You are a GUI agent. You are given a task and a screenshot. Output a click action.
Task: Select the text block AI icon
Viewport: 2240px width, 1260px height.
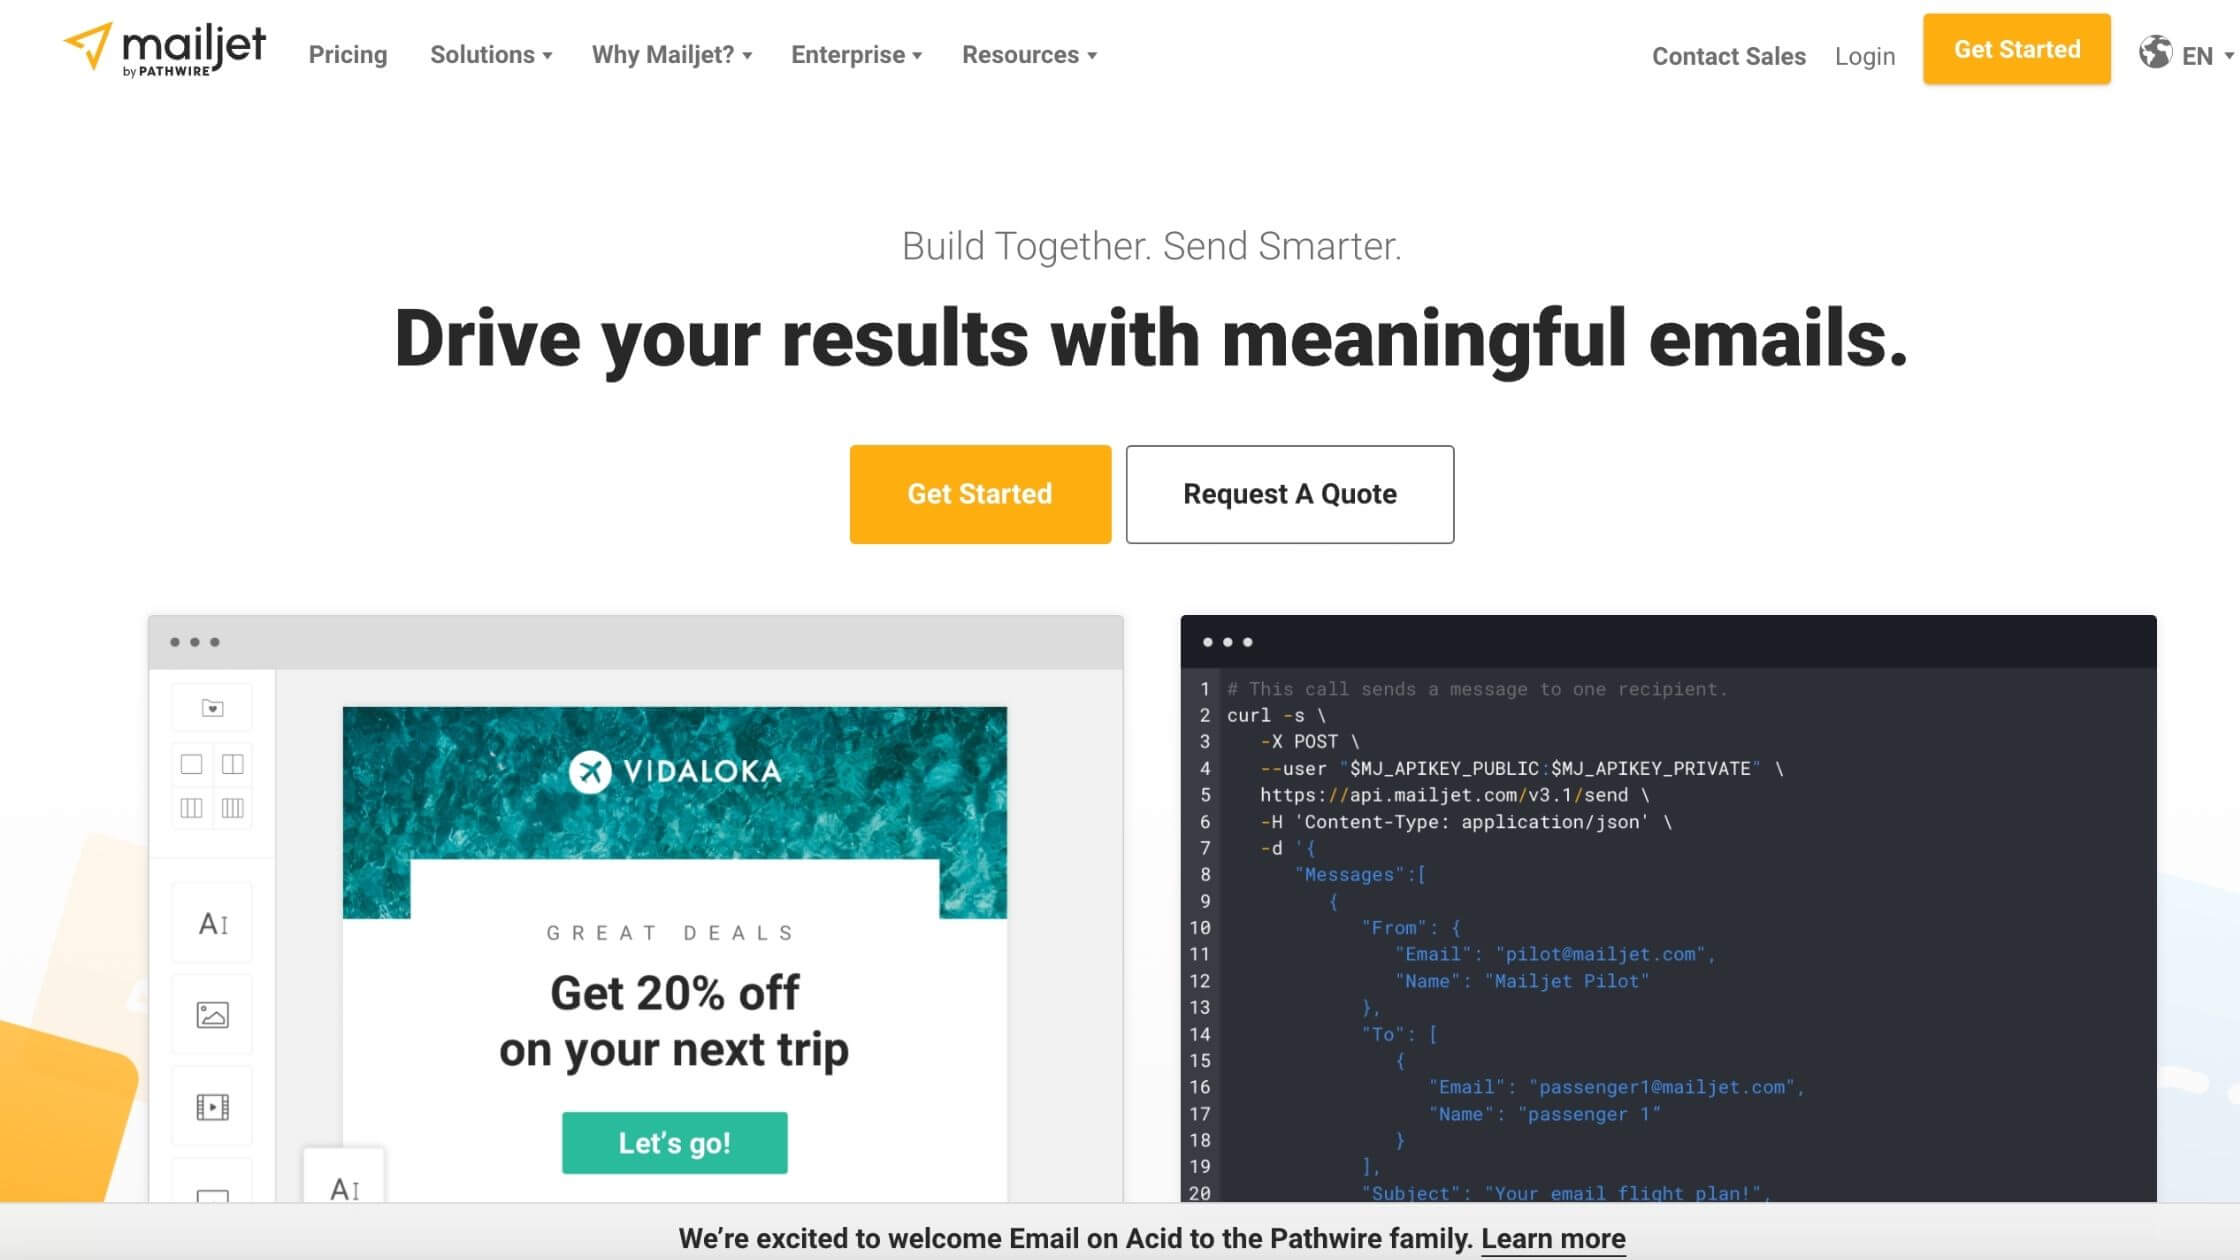212,923
